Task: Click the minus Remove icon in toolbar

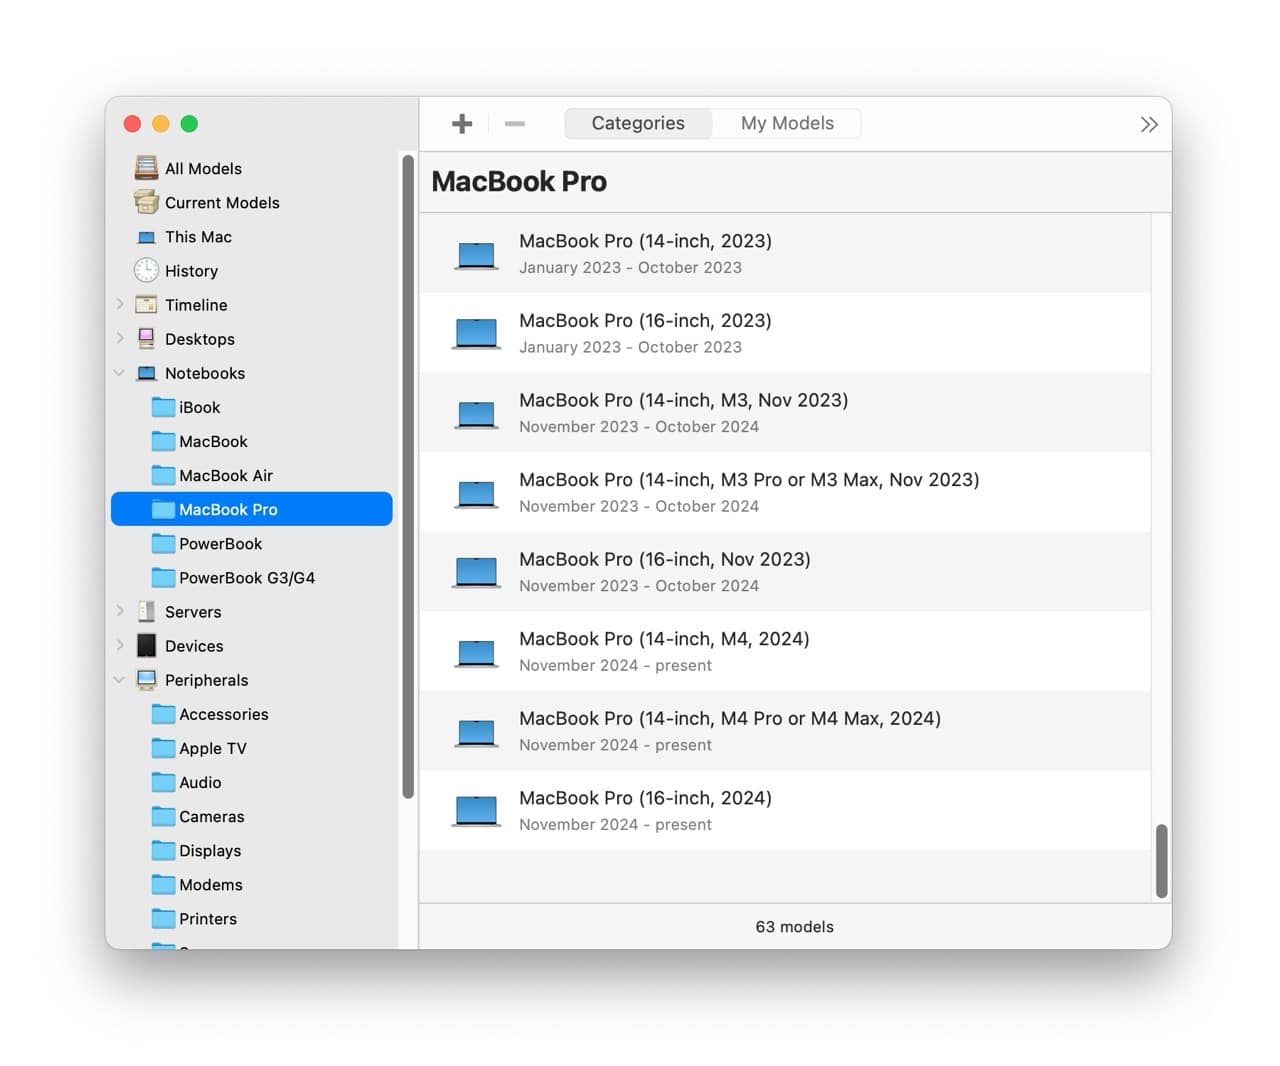Action: coord(515,123)
